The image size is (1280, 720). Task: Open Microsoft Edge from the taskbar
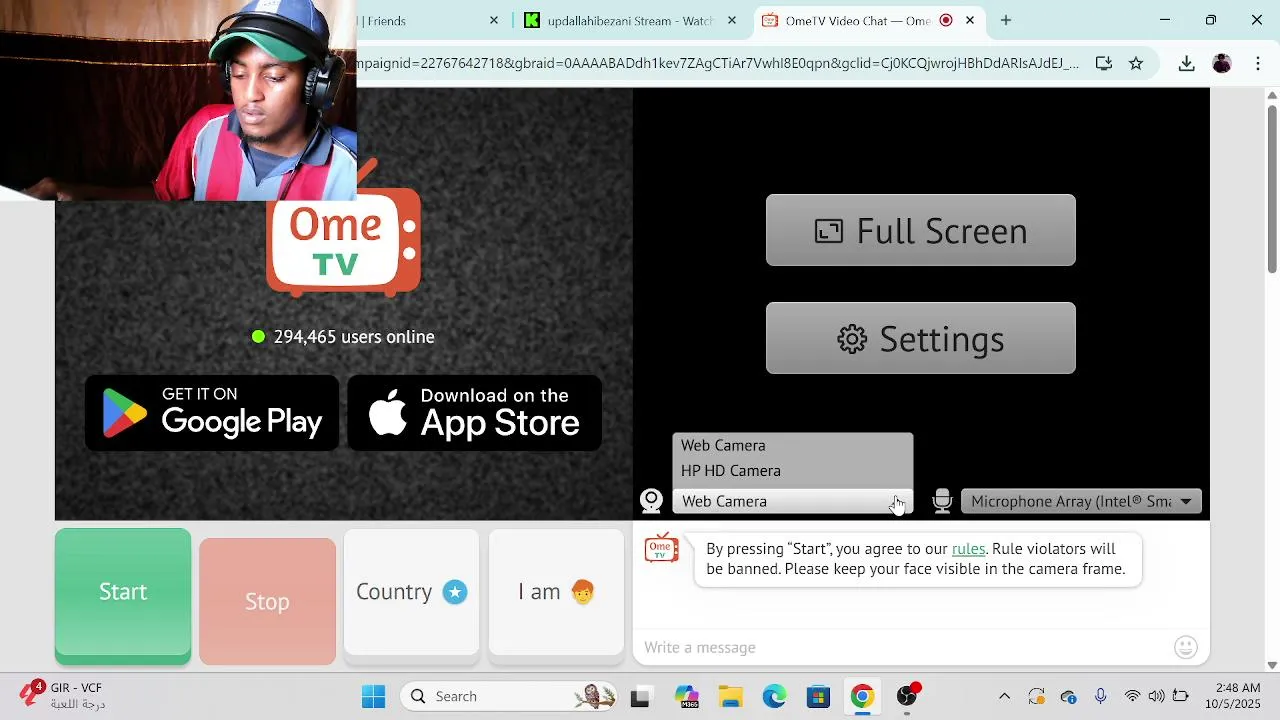coord(775,696)
